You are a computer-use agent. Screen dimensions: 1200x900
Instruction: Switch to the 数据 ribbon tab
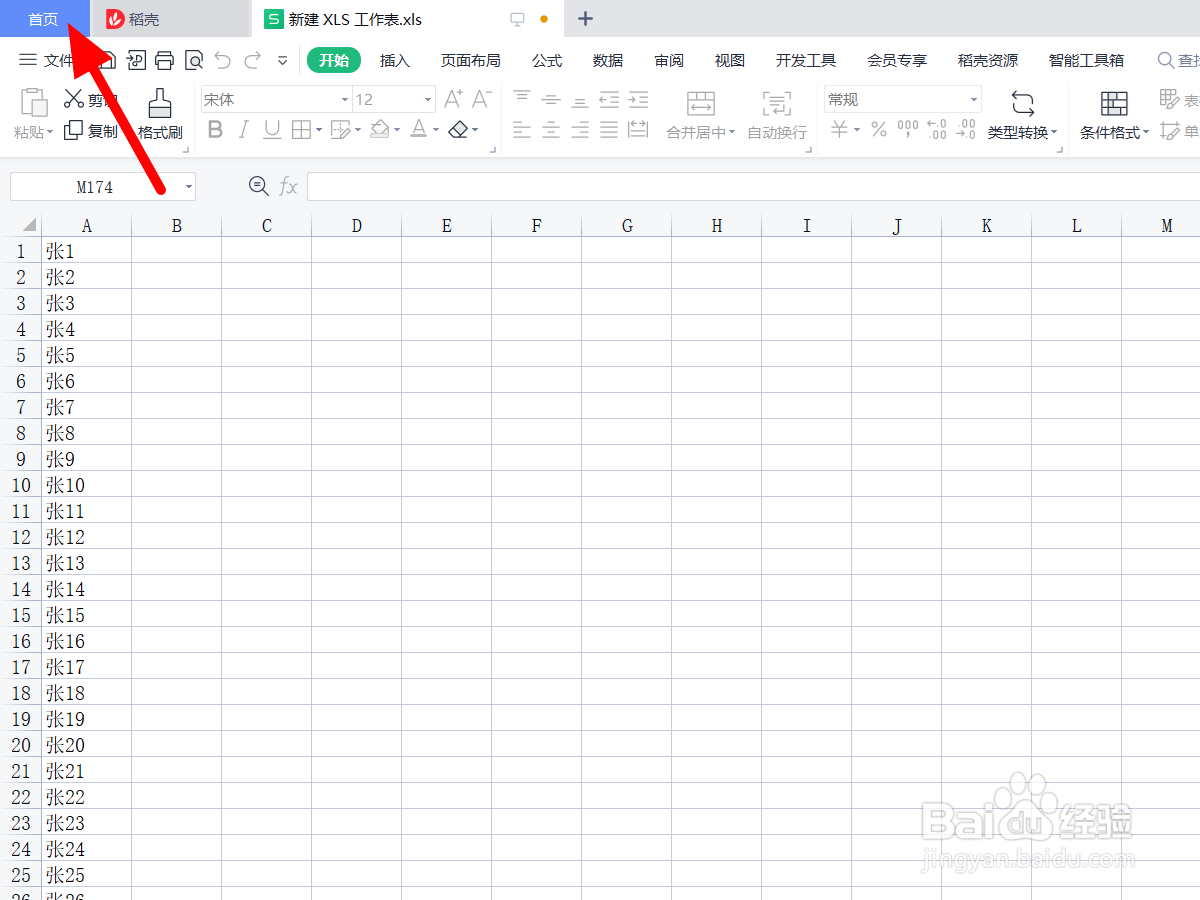point(607,61)
